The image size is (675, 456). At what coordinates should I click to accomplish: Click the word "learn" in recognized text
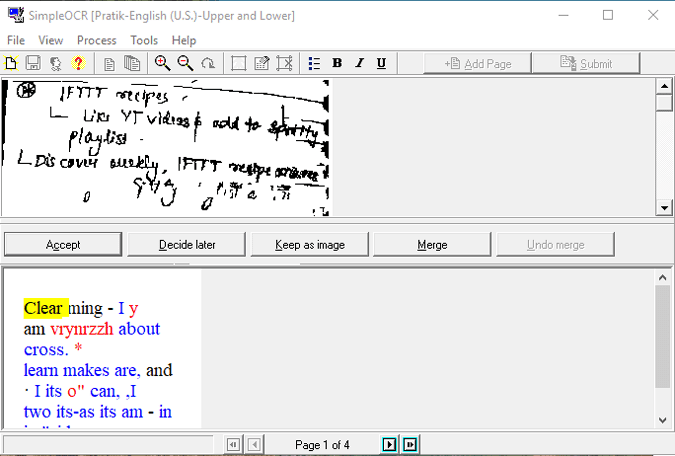(x=41, y=370)
